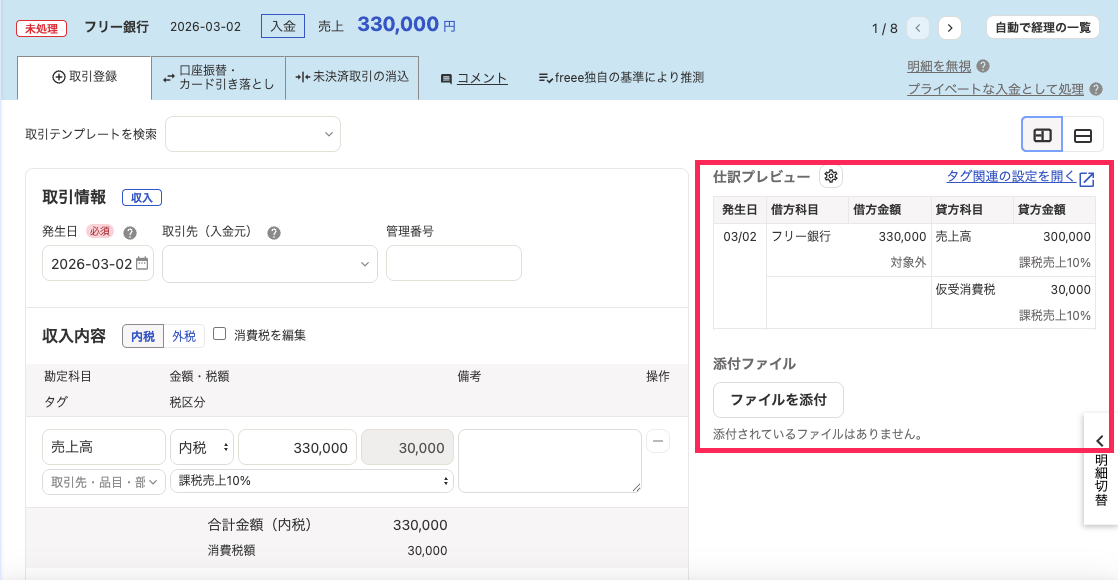Click the greyed 30,000 tax amount field
Image resolution: width=1118 pixels, height=580 pixels.
408,447
